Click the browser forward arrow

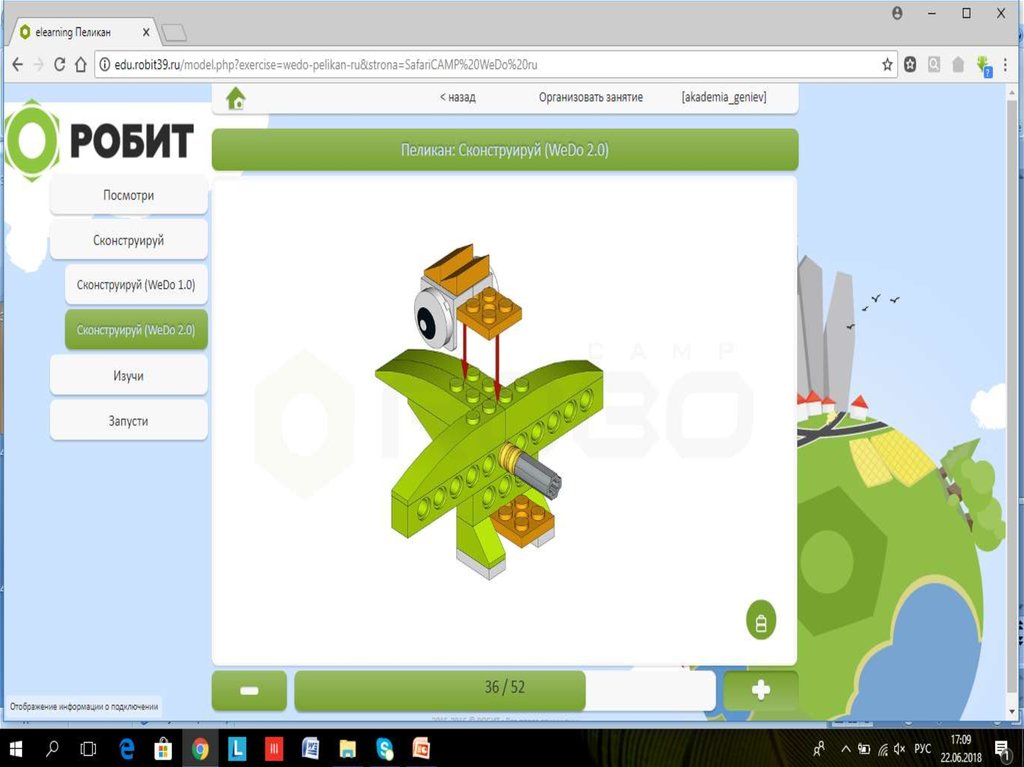point(39,64)
